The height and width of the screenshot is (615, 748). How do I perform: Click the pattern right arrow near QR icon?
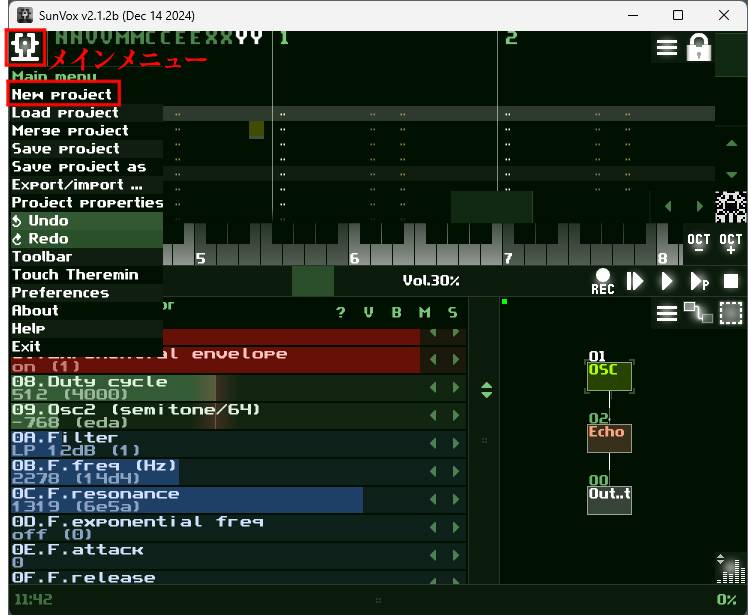coord(699,206)
